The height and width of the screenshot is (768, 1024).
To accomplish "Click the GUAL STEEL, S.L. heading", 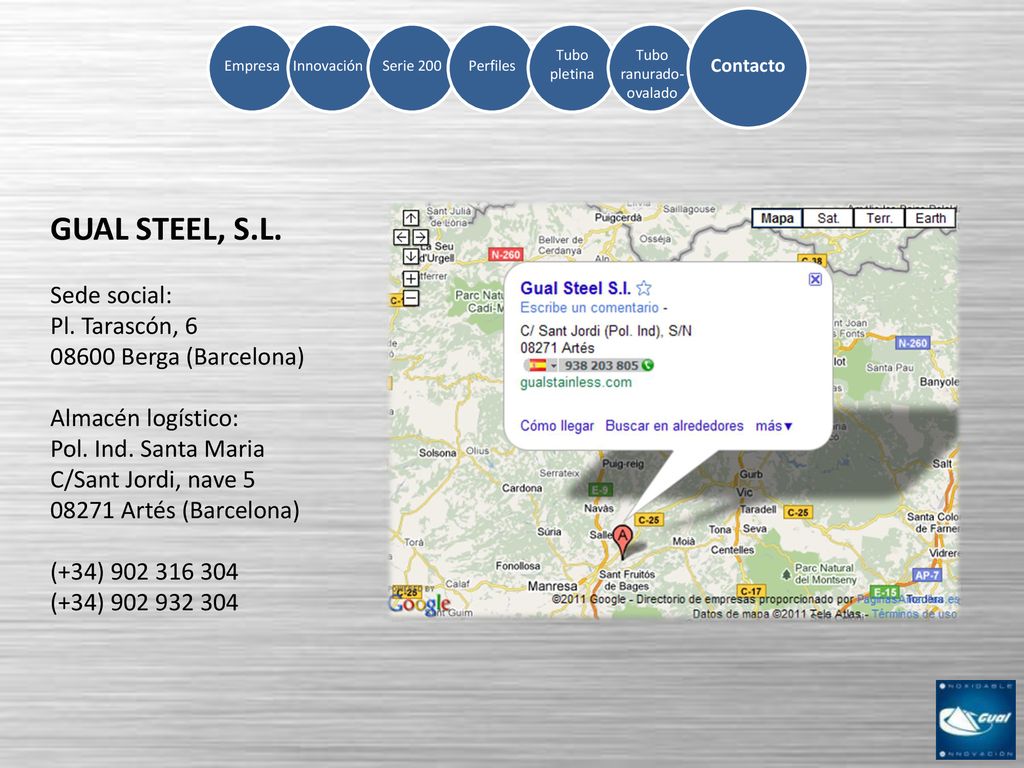I will click(166, 229).
